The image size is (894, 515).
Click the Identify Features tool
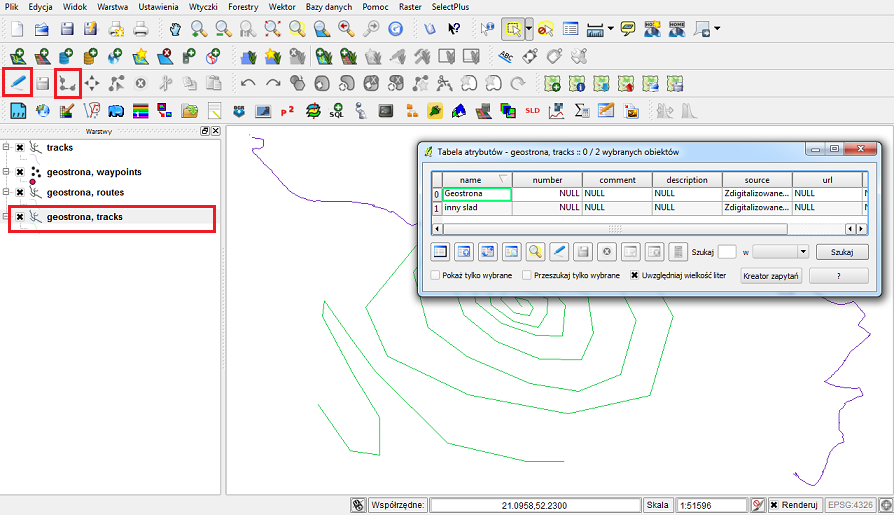click(487, 29)
